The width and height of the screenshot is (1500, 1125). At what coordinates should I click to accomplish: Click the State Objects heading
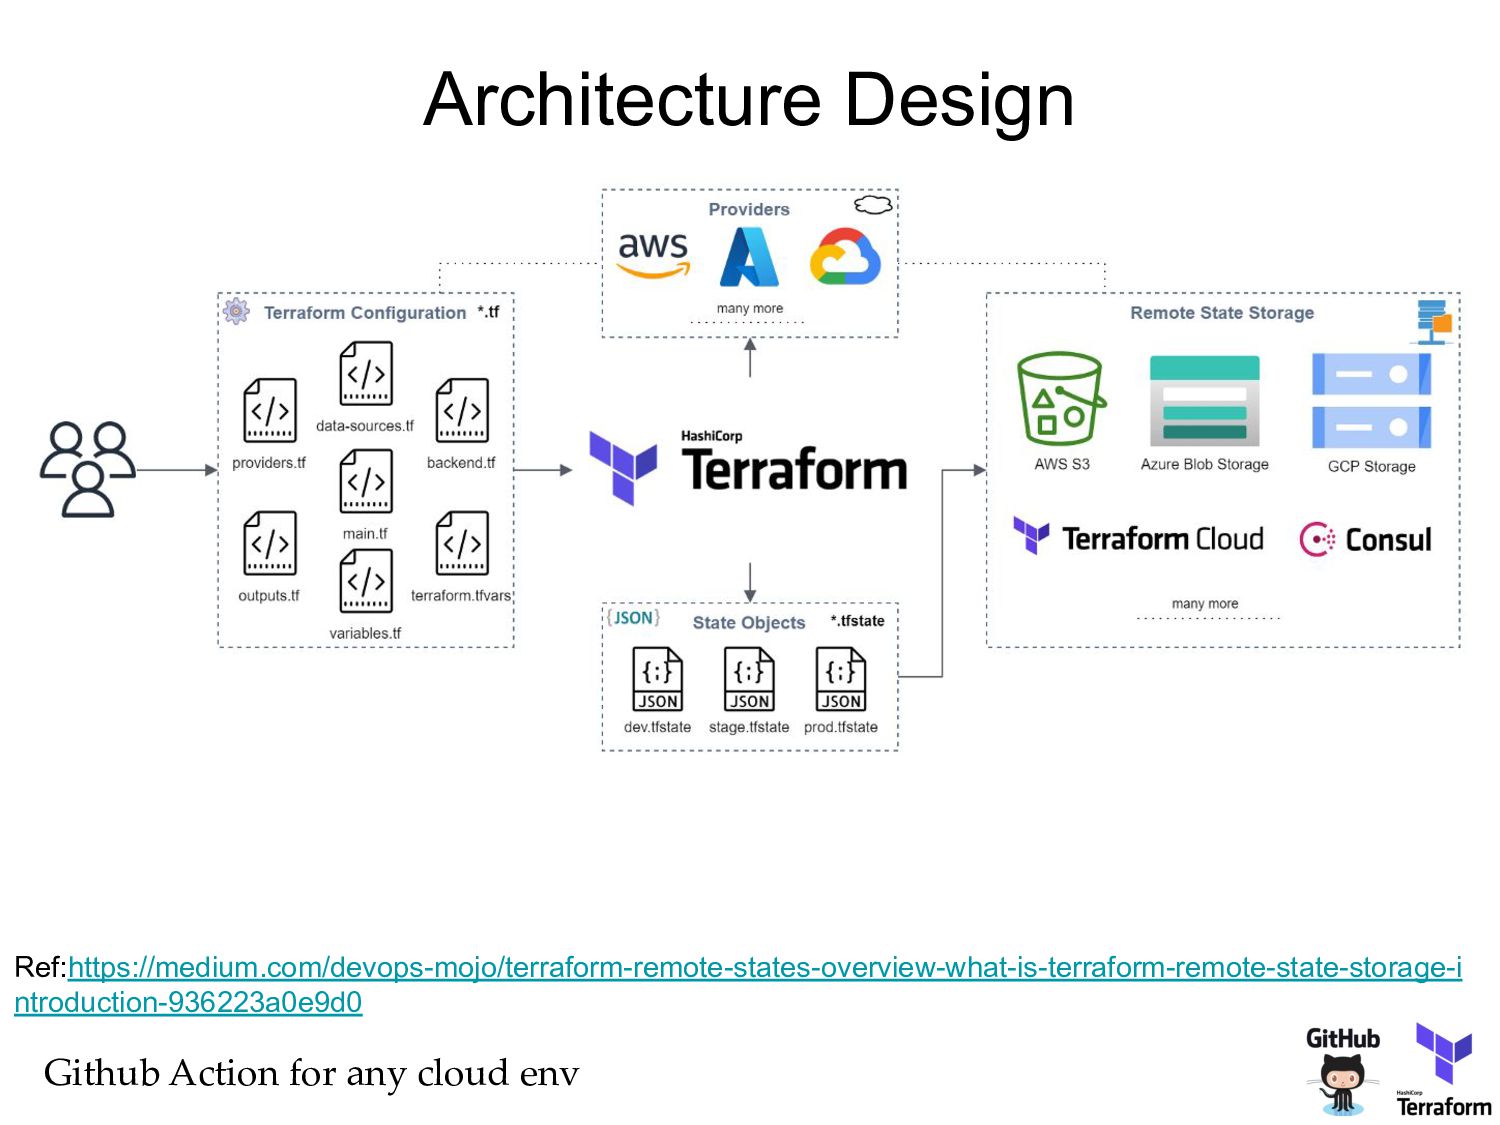point(749,622)
